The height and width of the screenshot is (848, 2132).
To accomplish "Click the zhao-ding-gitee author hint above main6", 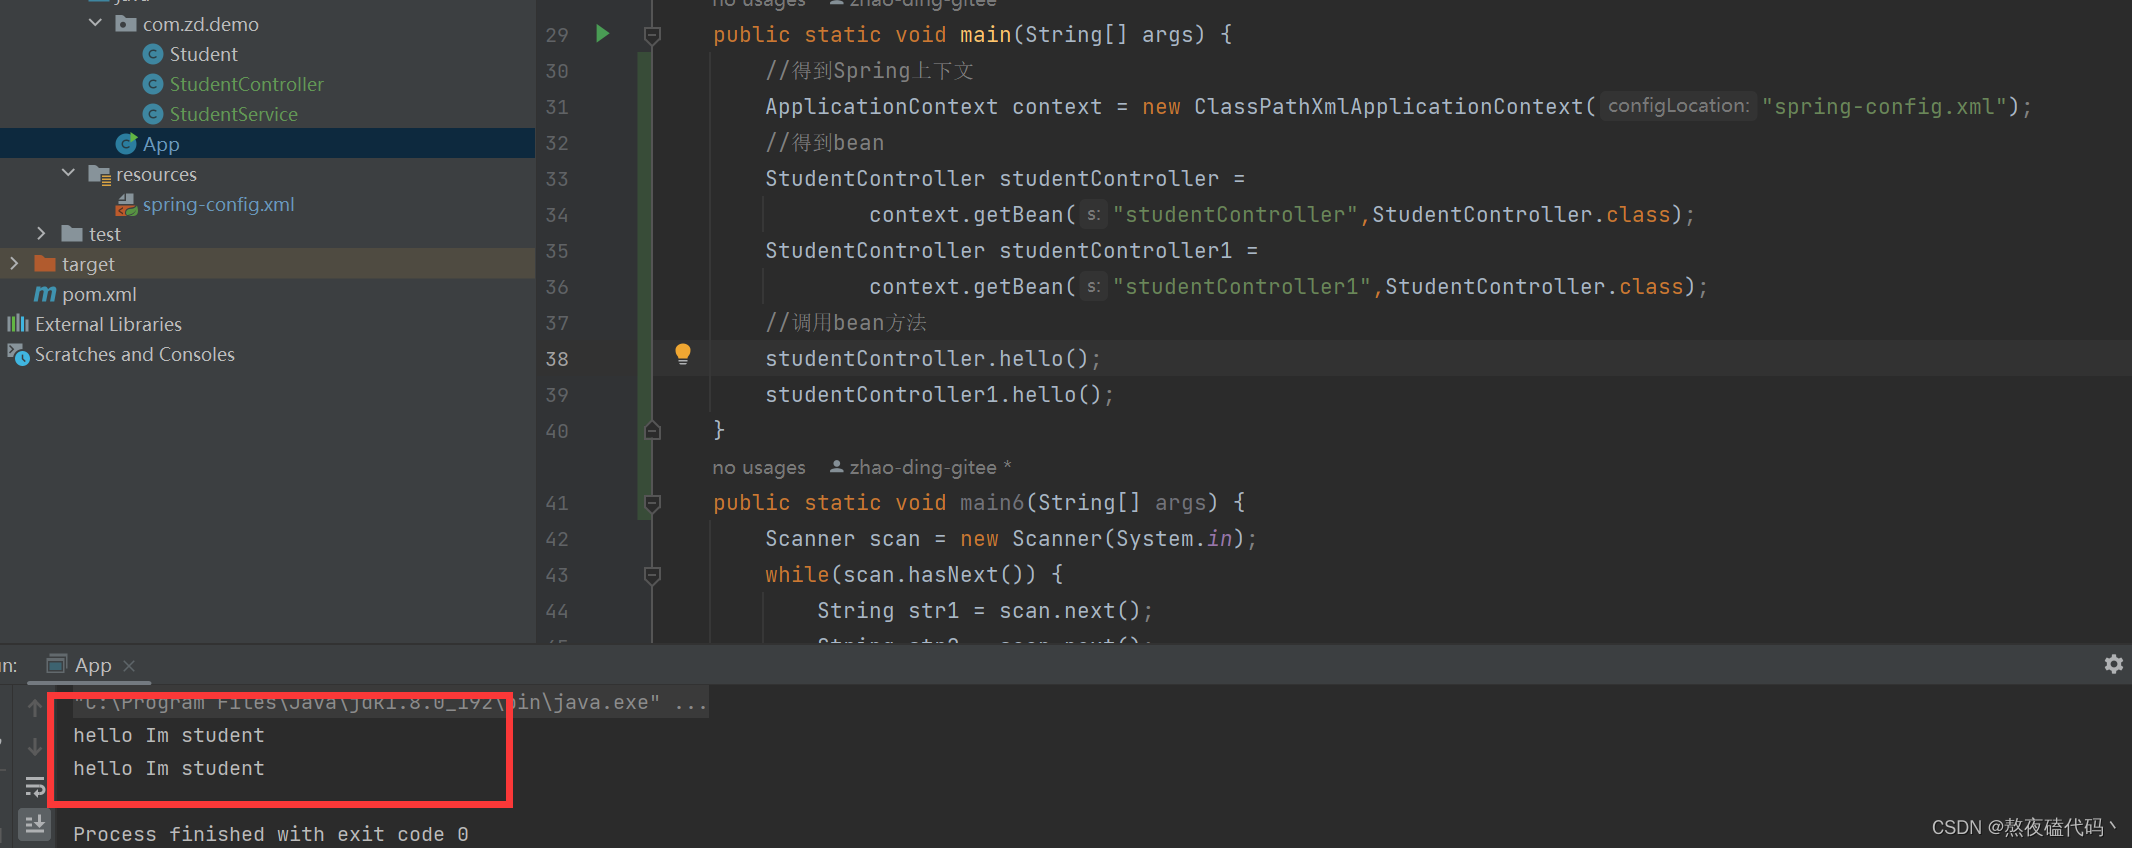I will [922, 467].
